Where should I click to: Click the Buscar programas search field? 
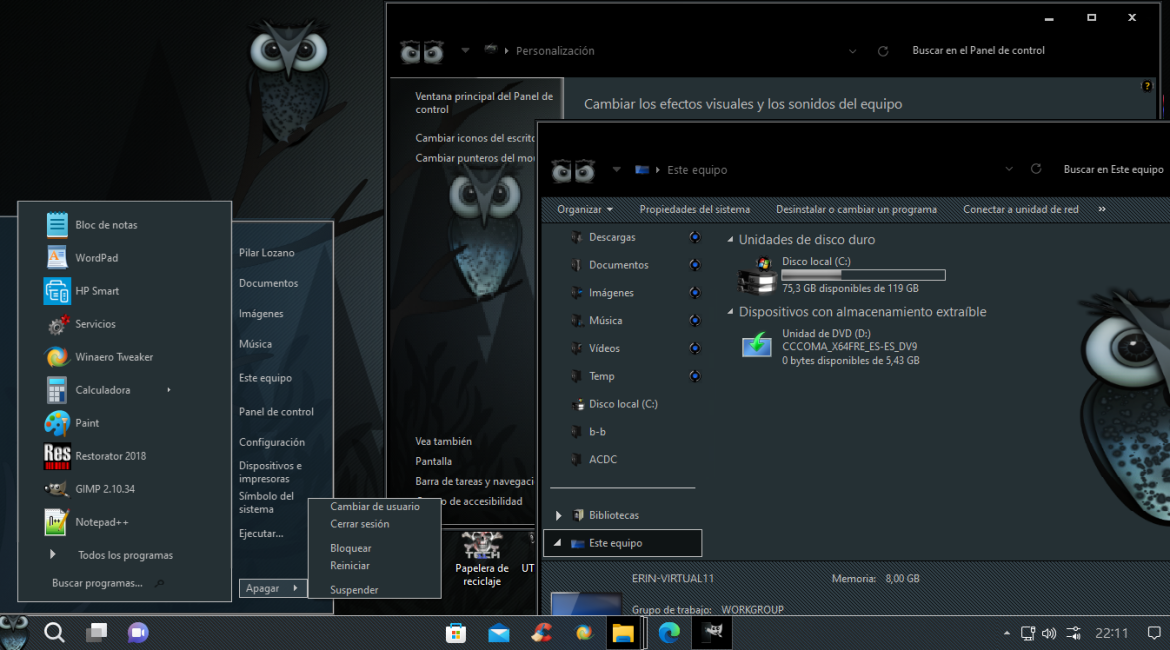click(98, 583)
